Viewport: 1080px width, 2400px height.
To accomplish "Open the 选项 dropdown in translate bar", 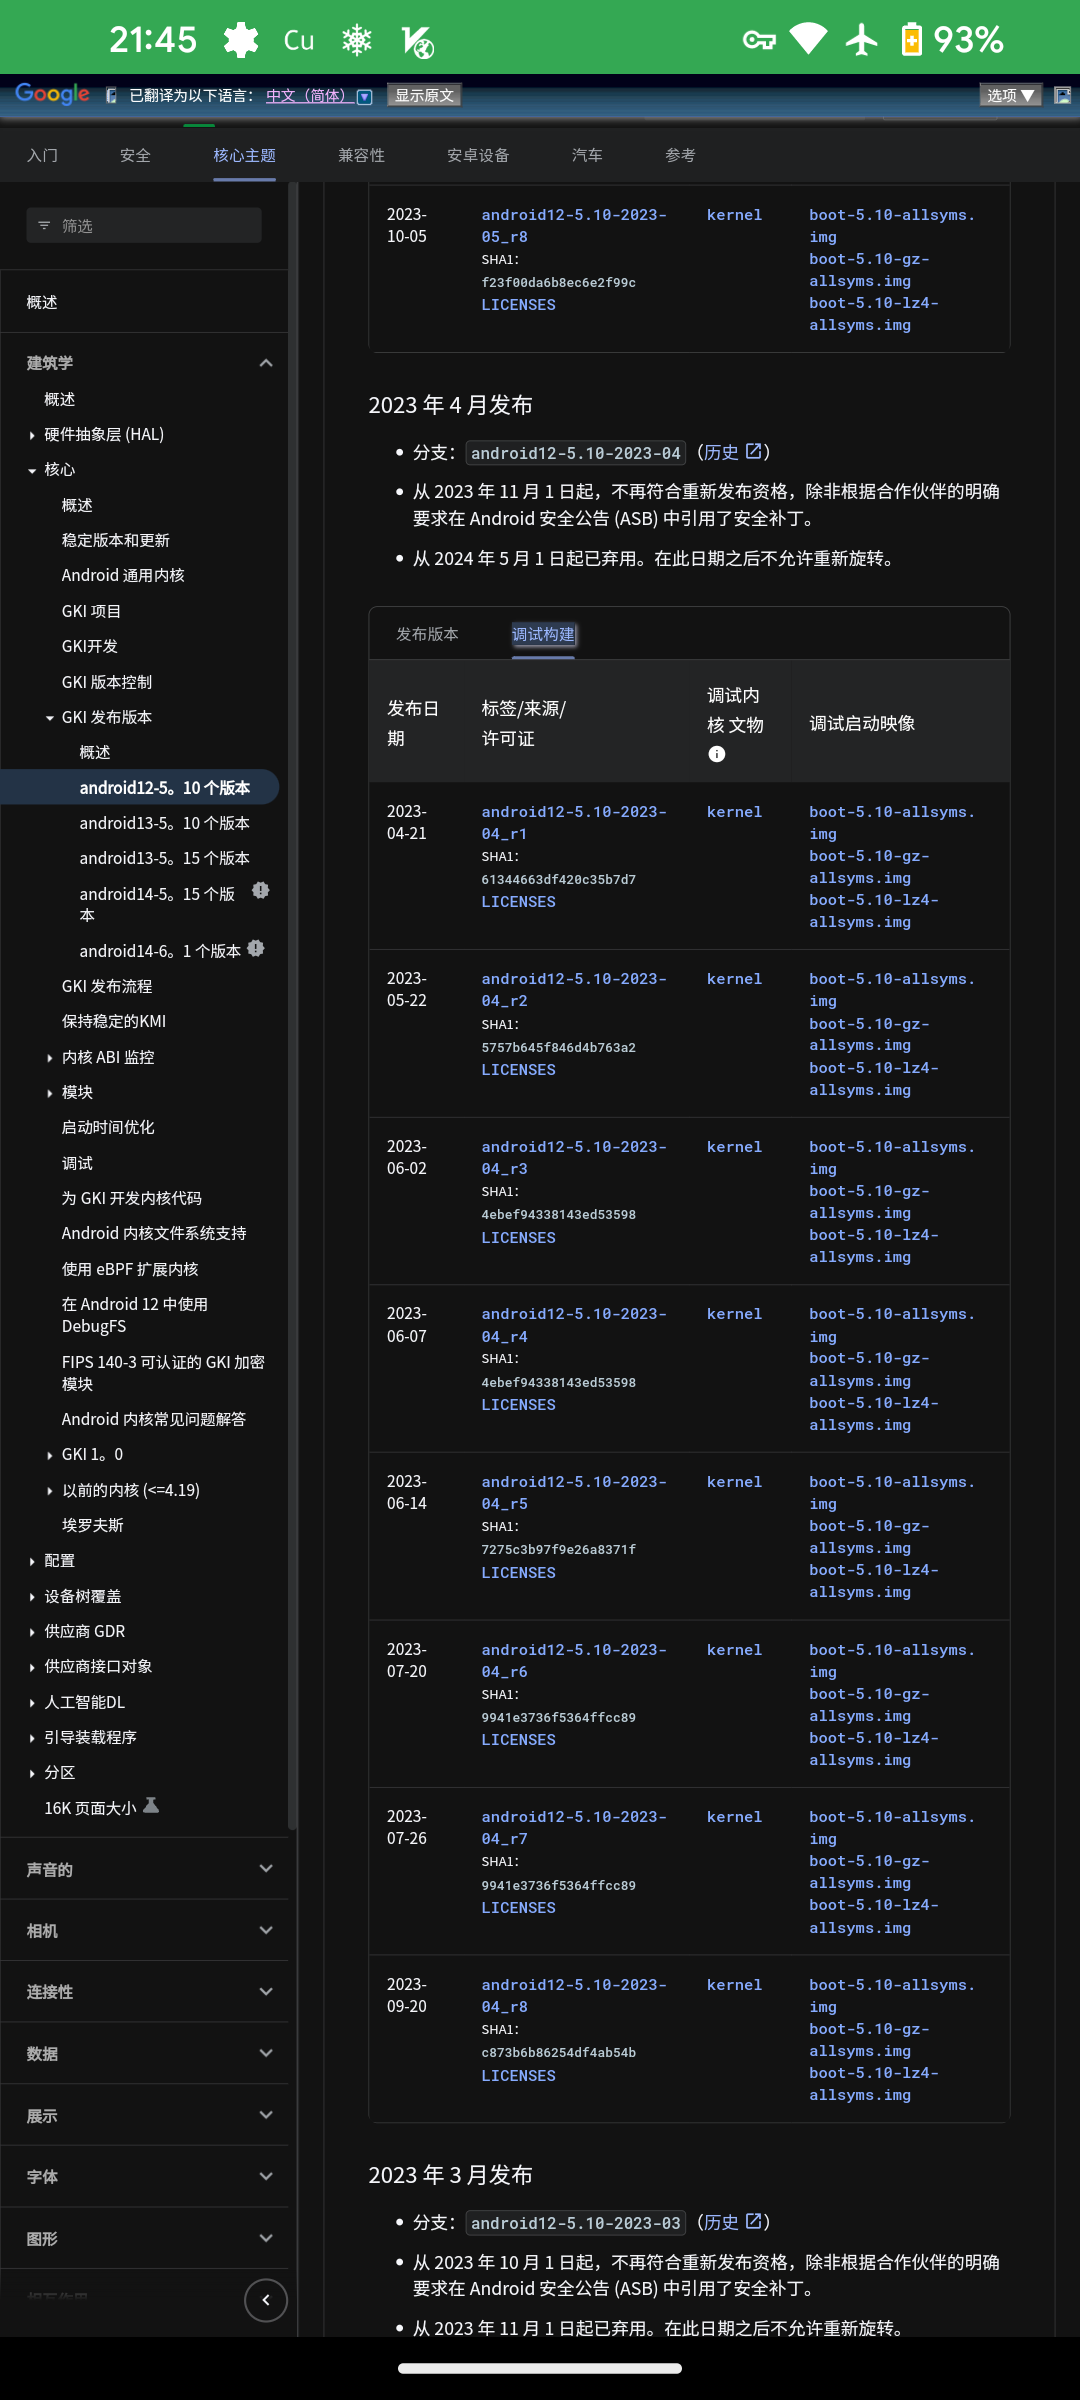I will click(x=1010, y=95).
